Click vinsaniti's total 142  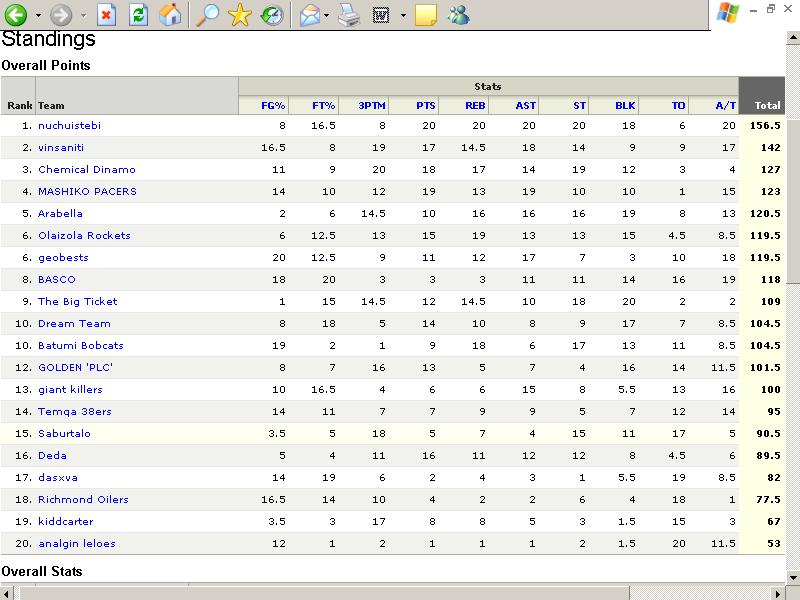pos(770,147)
